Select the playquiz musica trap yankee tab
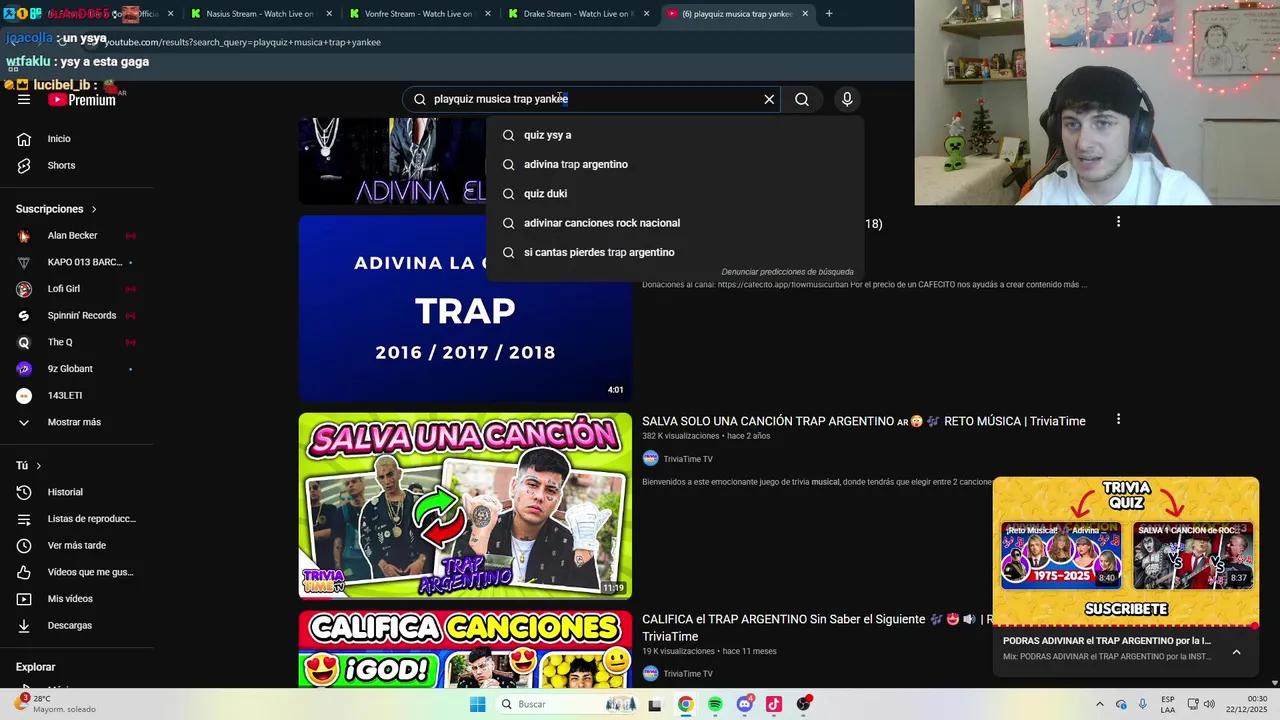The height and width of the screenshot is (720, 1280). point(736,14)
